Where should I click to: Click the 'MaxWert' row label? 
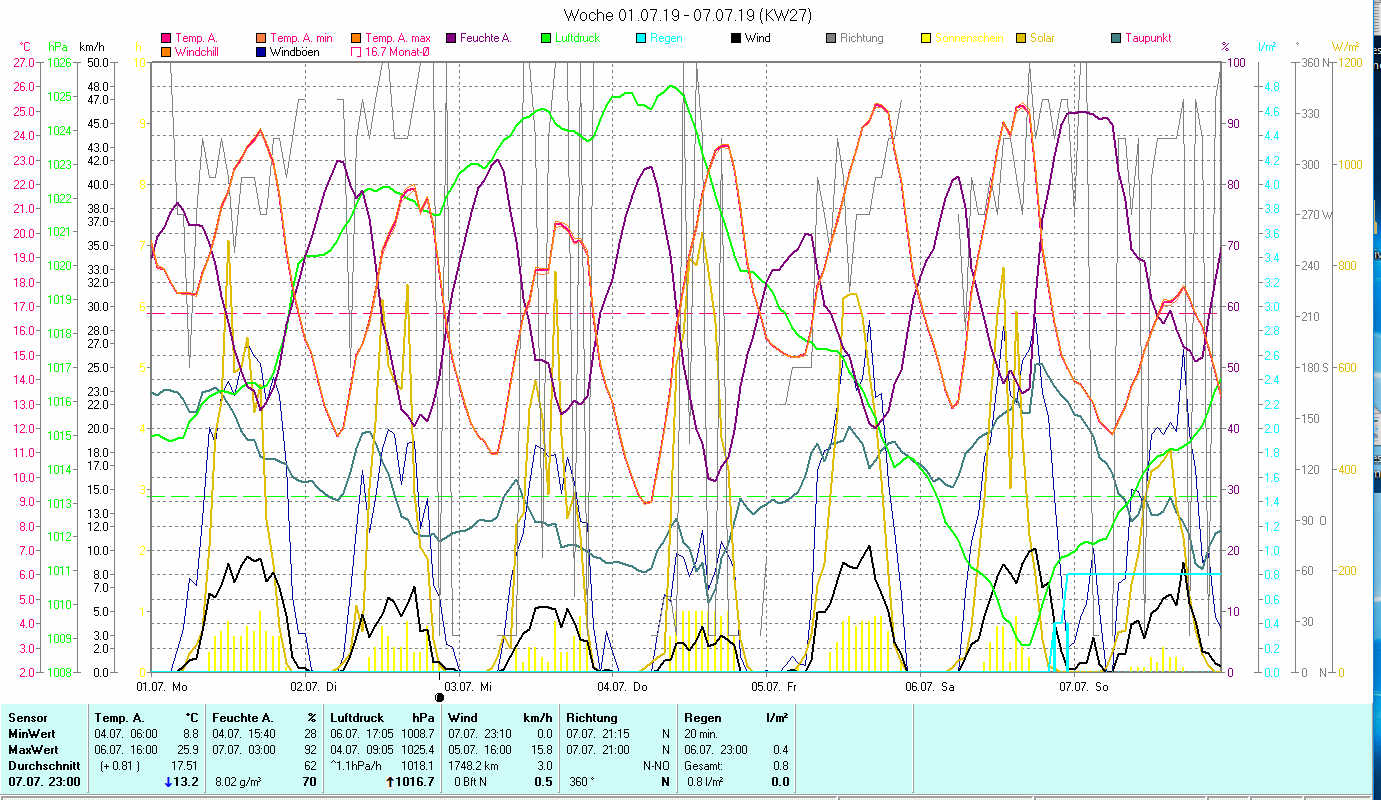33,750
